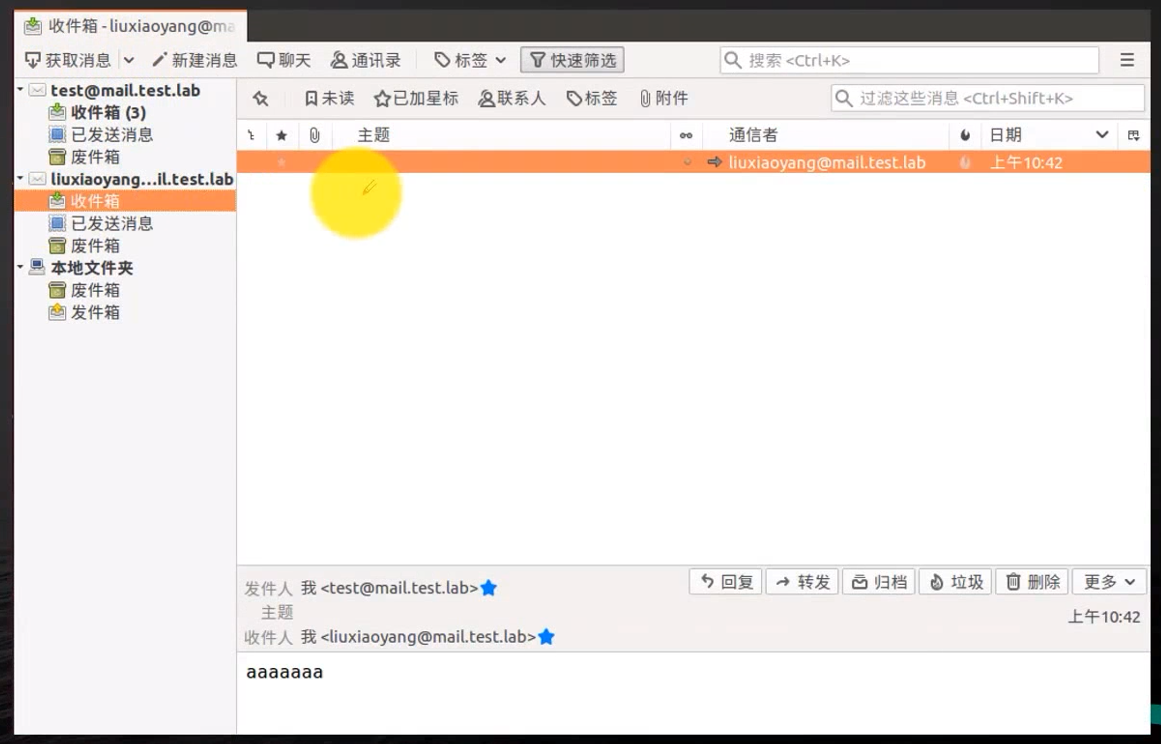Collapse the test@mail.test.lab account tree
The height and width of the screenshot is (744, 1161).
tap(20, 90)
